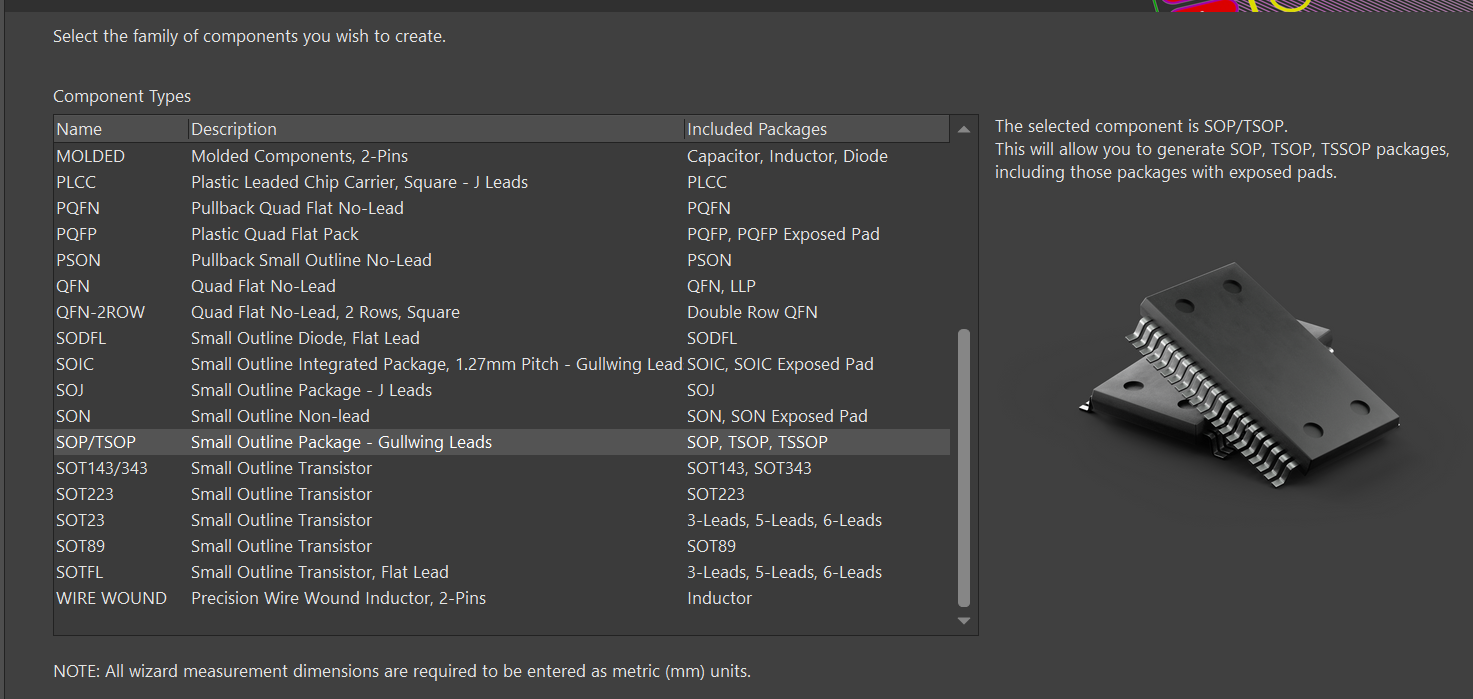
Task: Click 'QFN, LLP' packages cell
Action: [721, 286]
